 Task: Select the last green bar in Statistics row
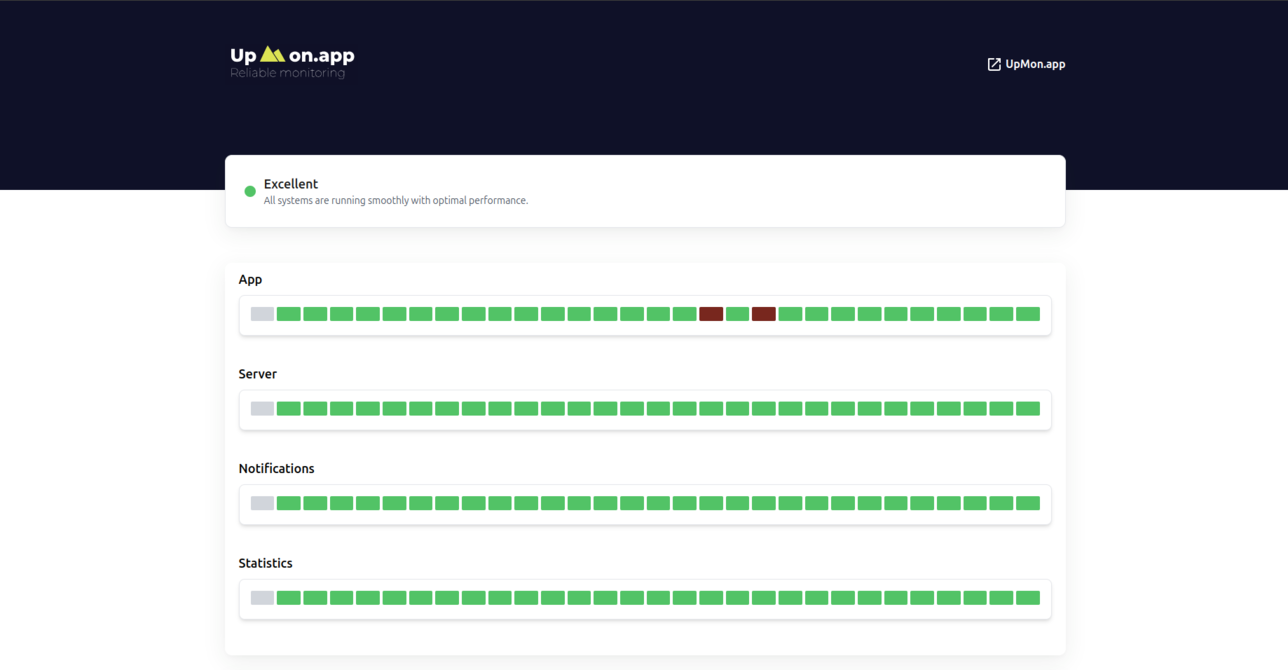[1028, 598]
